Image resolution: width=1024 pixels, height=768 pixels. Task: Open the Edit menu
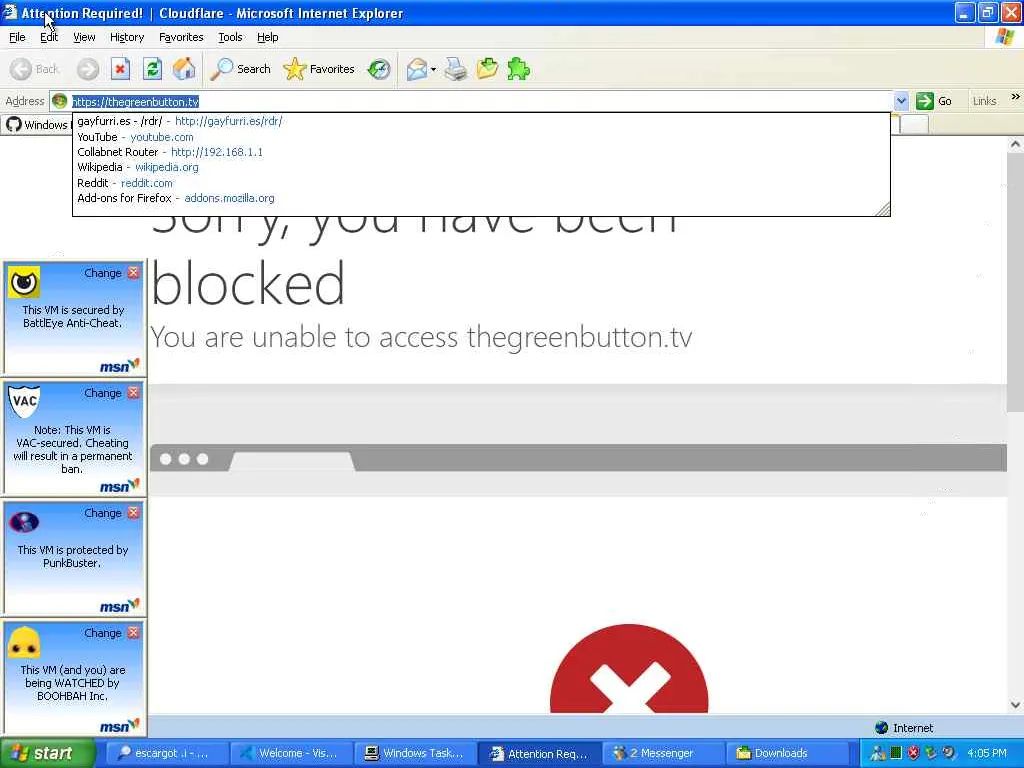pos(49,37)
